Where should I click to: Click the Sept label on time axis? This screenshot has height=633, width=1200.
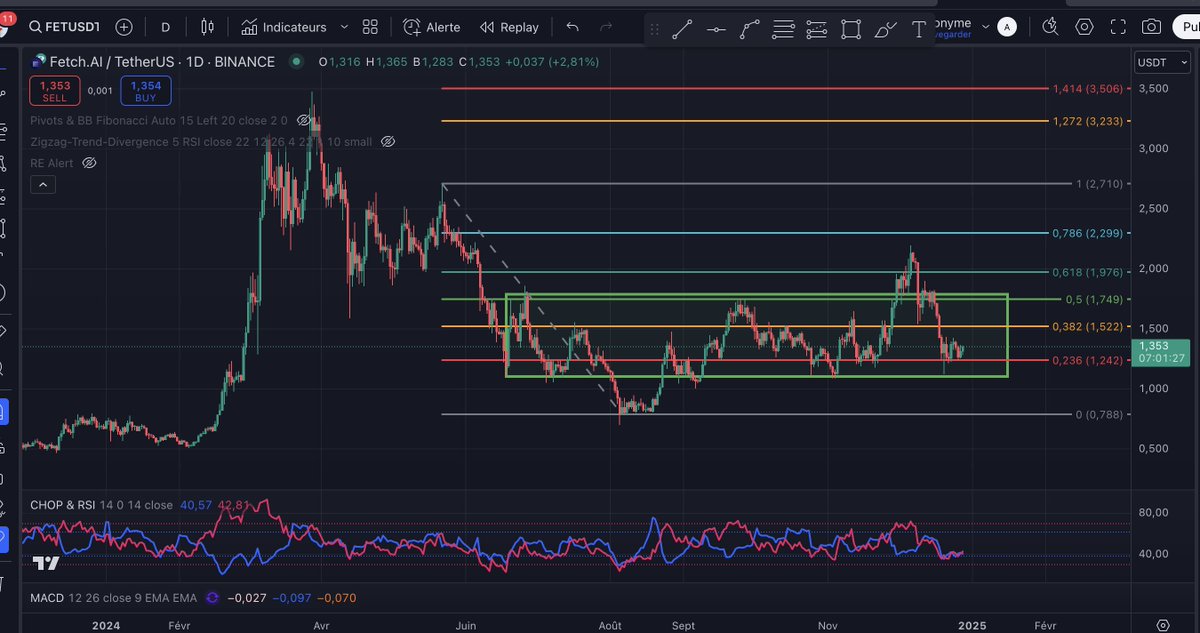[x=683, y=625]
